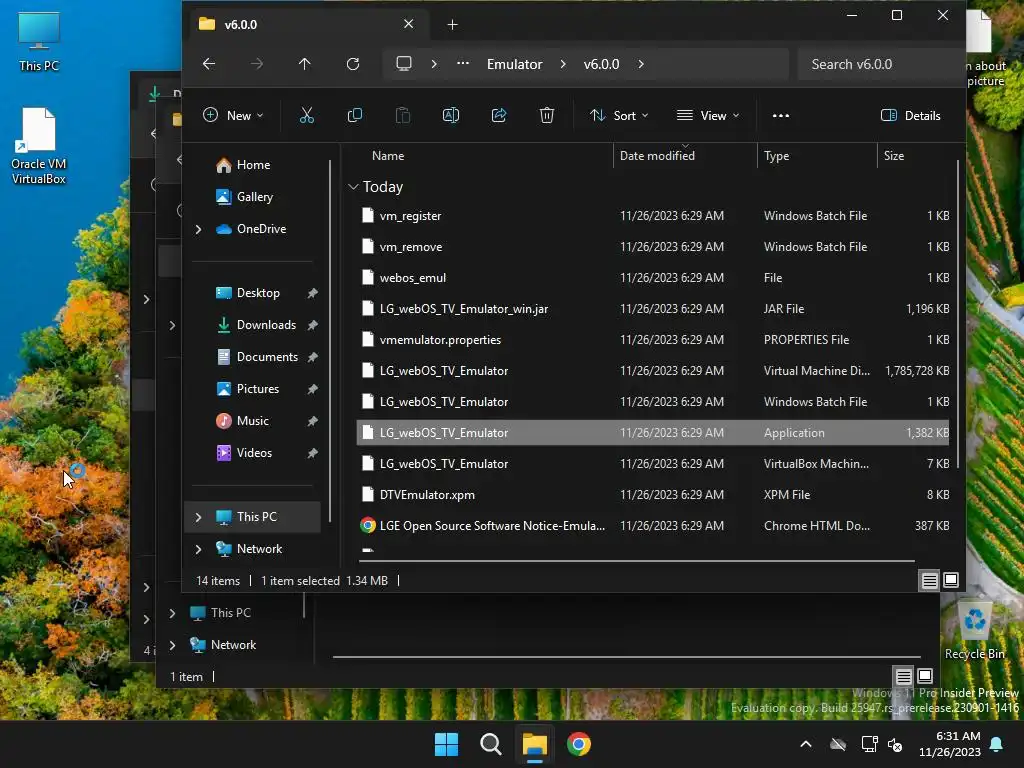Click the v6.0.0 breadcrumb in the address bar
The image size is (1024, 768).
pyautogui.click(x=601, y=64)
